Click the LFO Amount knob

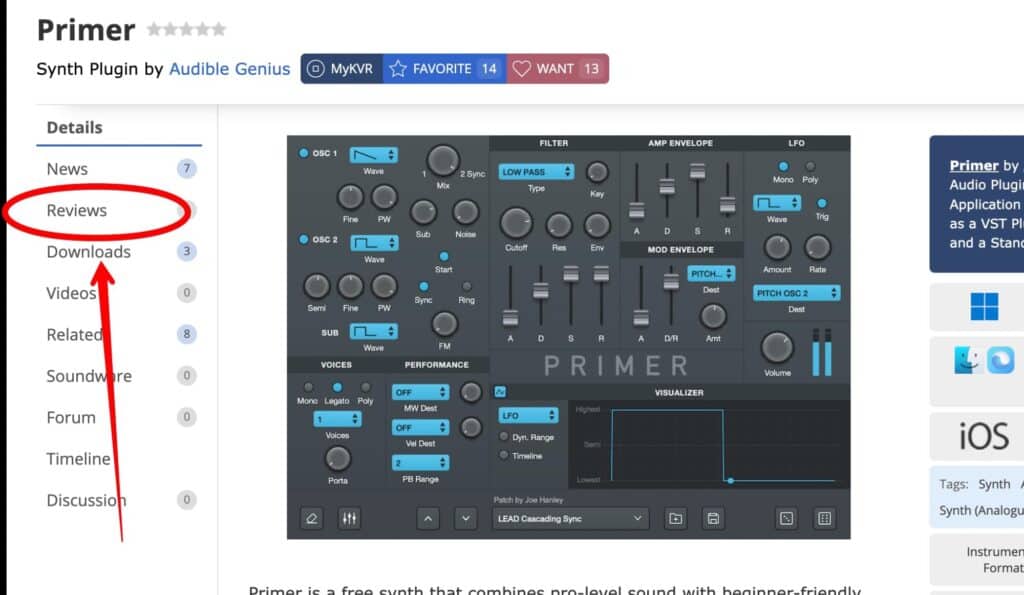pos(776,248)
